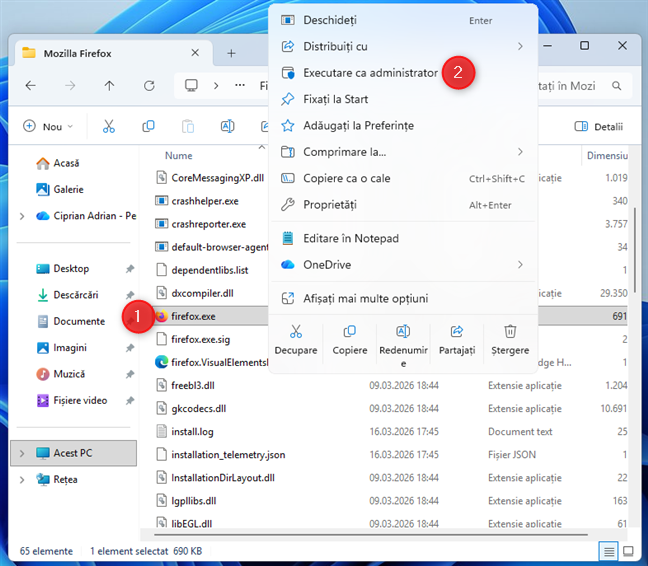Viewport: 648px width, 566px height.
Task: Select install.log file
Action: pos(185,432)
